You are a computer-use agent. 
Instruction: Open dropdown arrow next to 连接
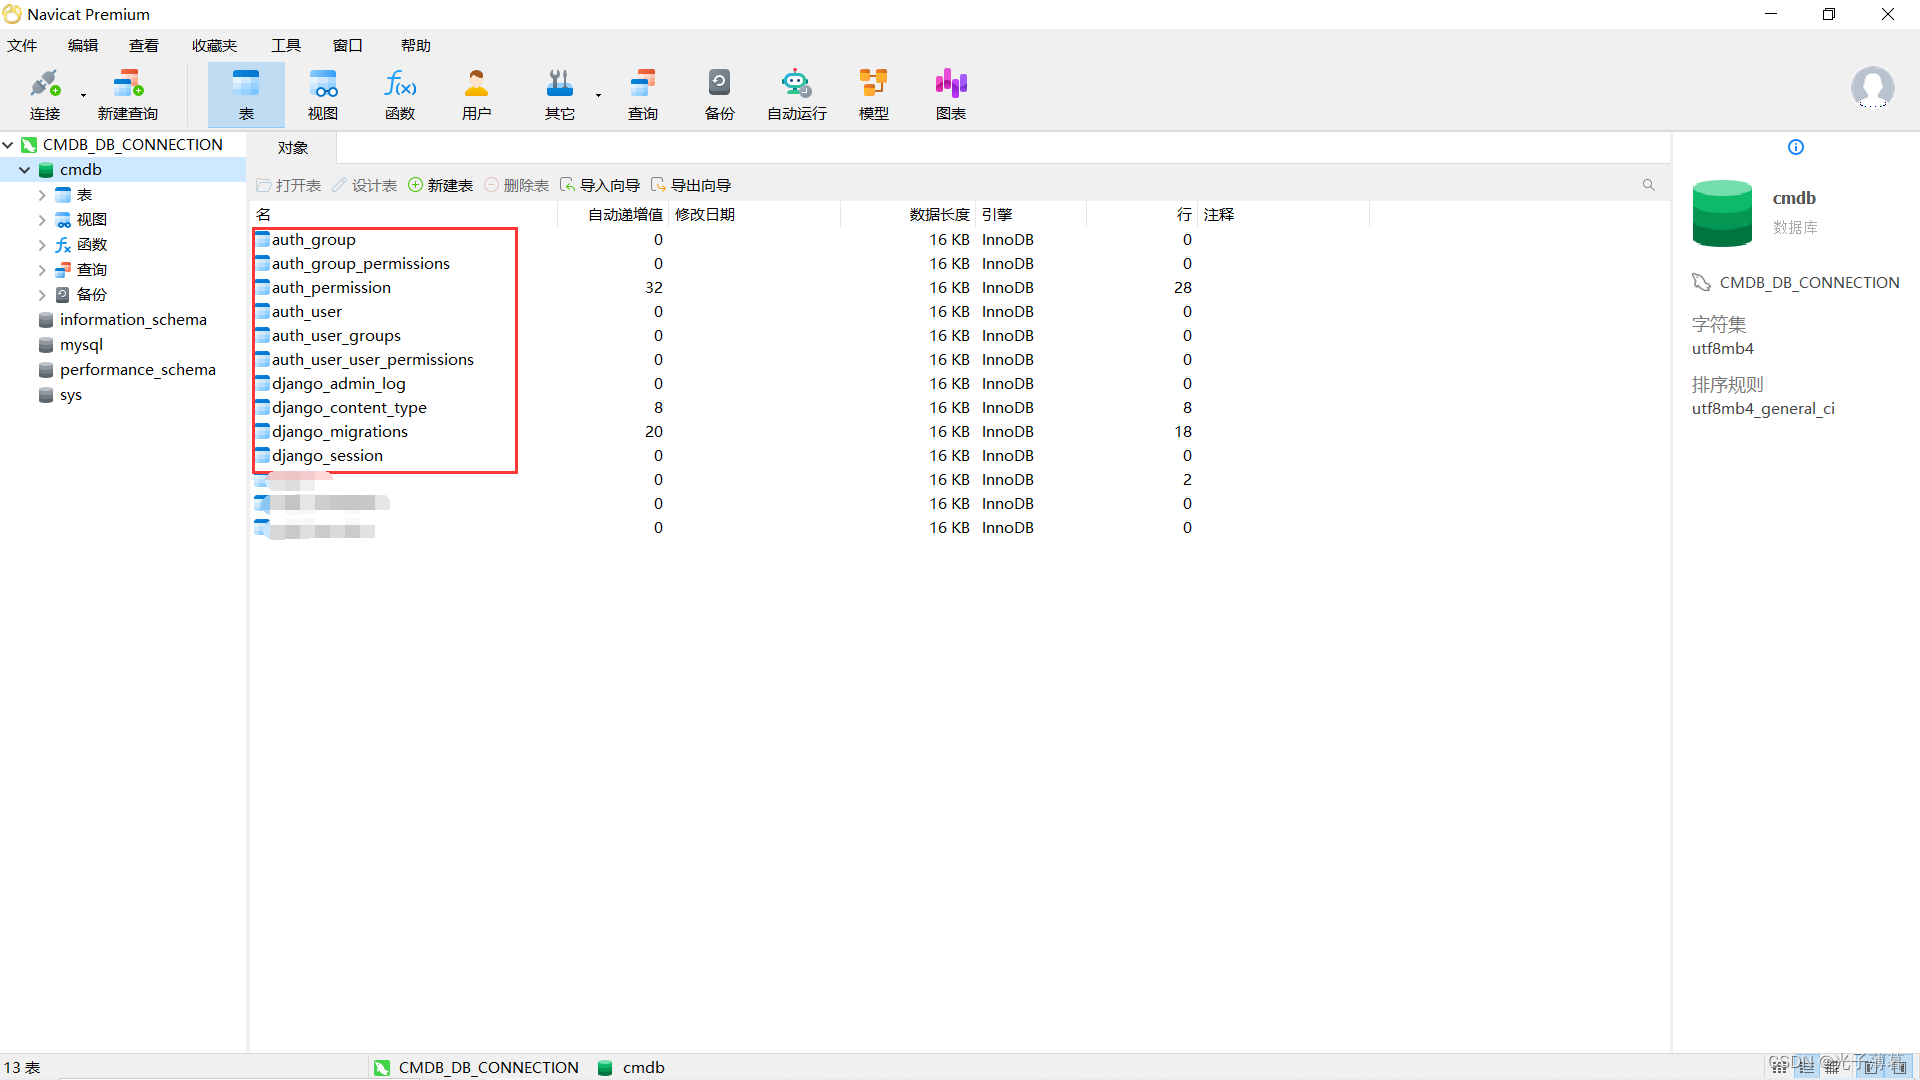(x=83, y=96)
